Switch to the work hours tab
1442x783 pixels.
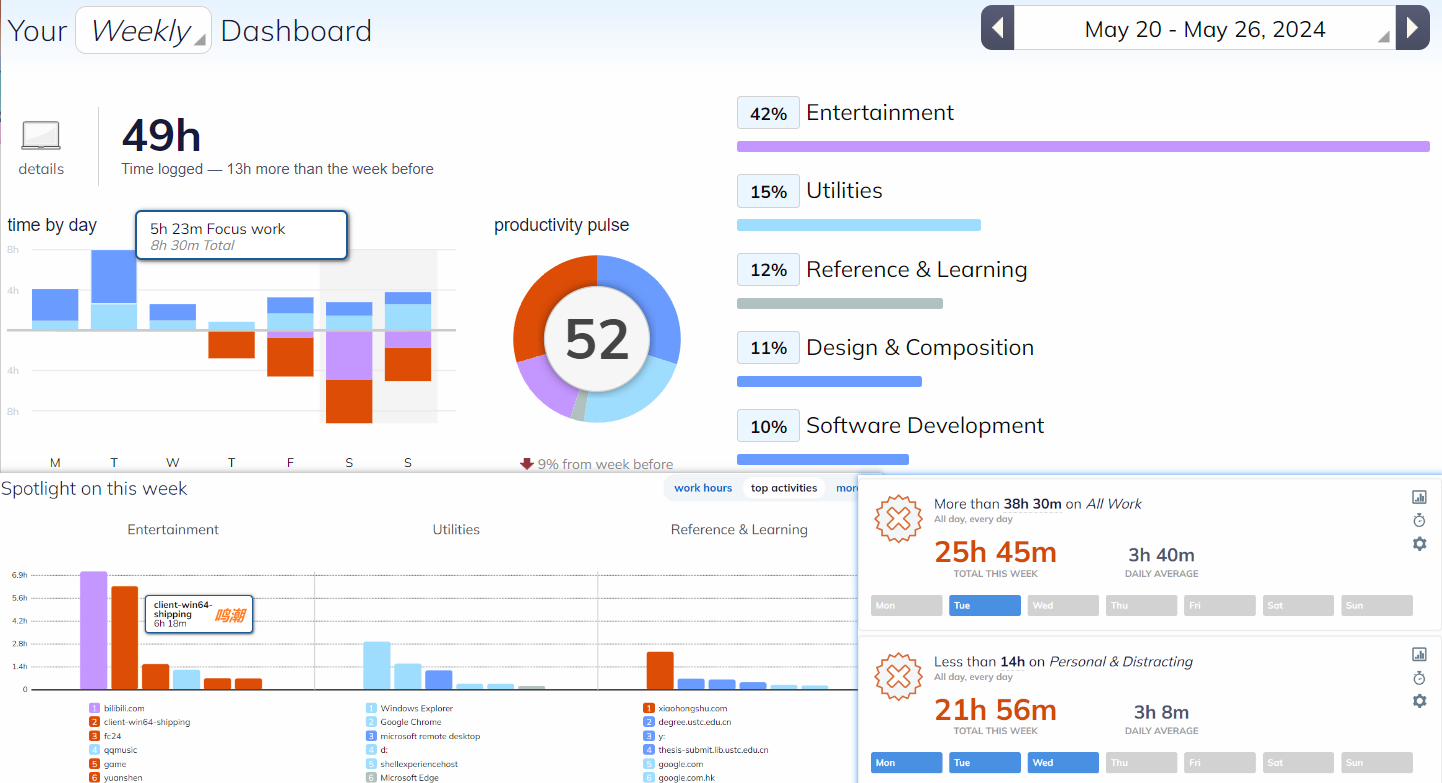[703, 488]
